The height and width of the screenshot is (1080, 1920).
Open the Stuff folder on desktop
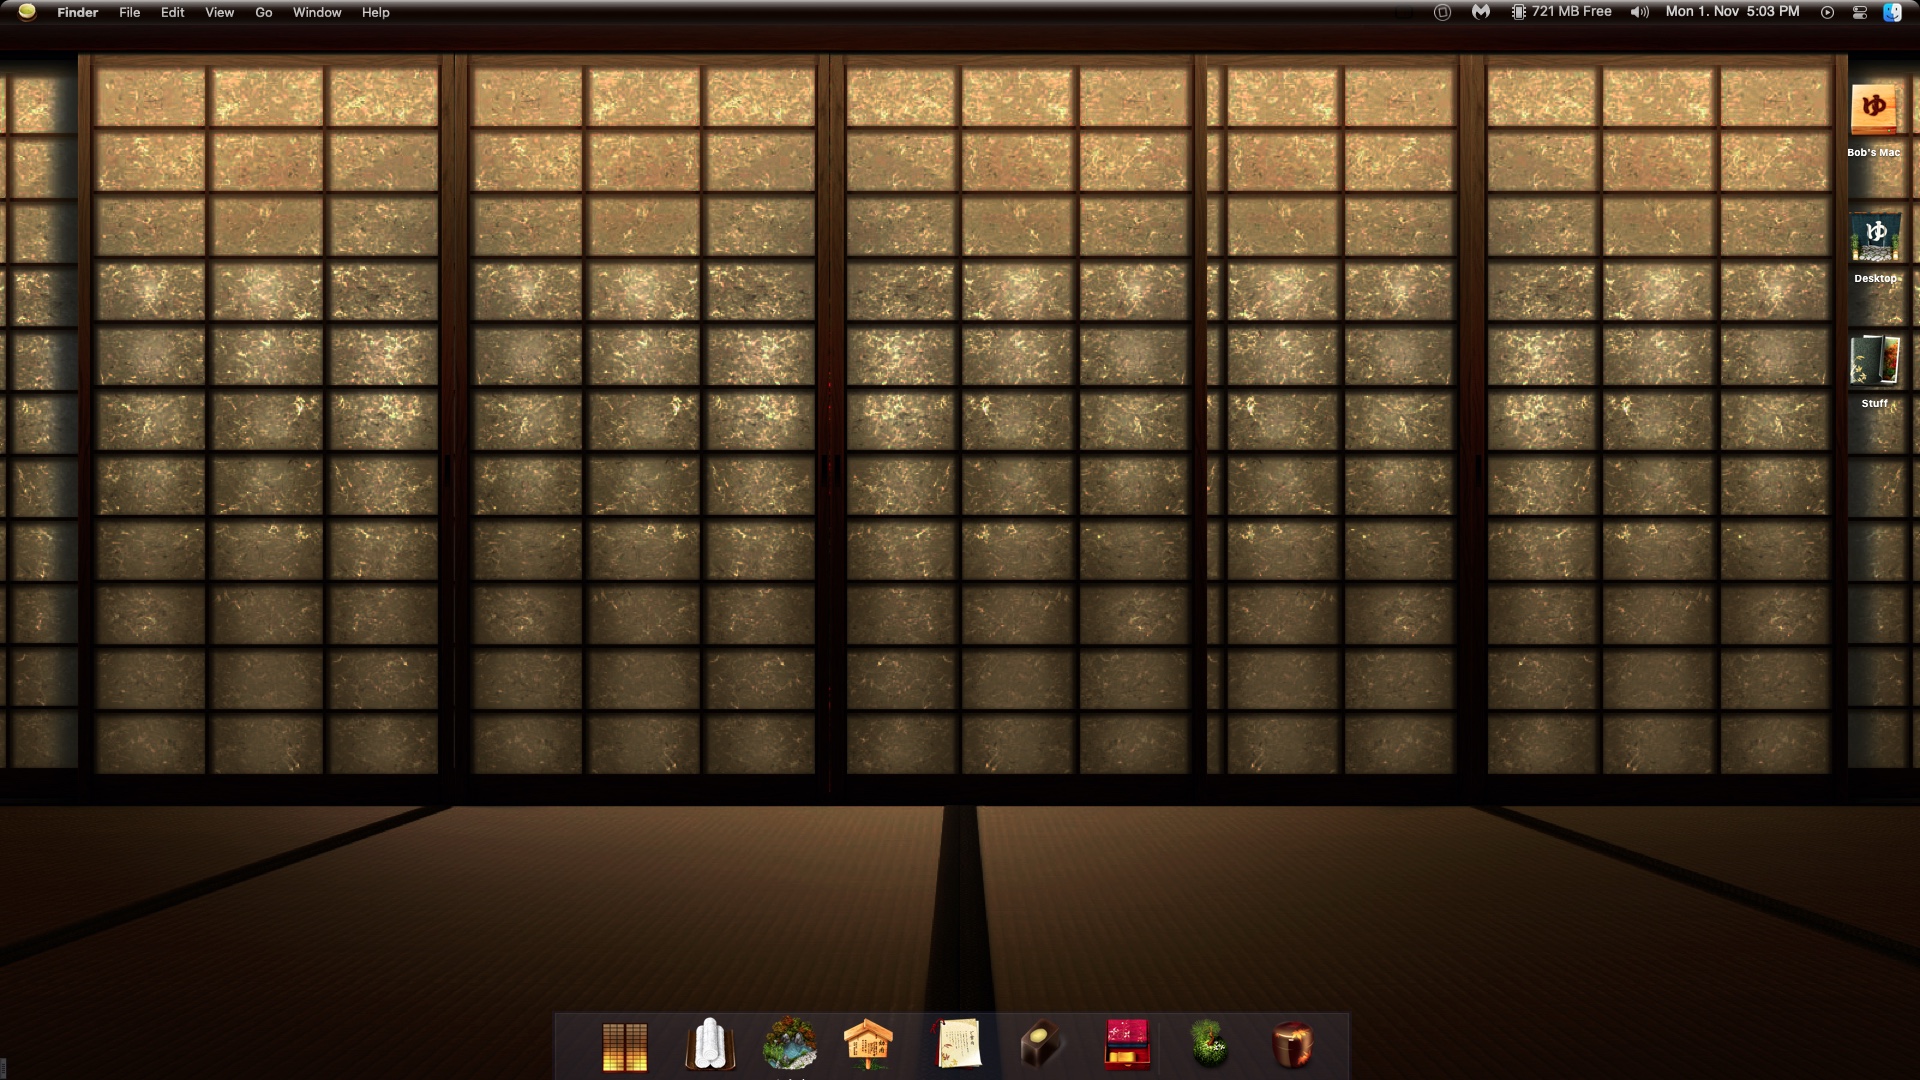[x=1874, y=362]
